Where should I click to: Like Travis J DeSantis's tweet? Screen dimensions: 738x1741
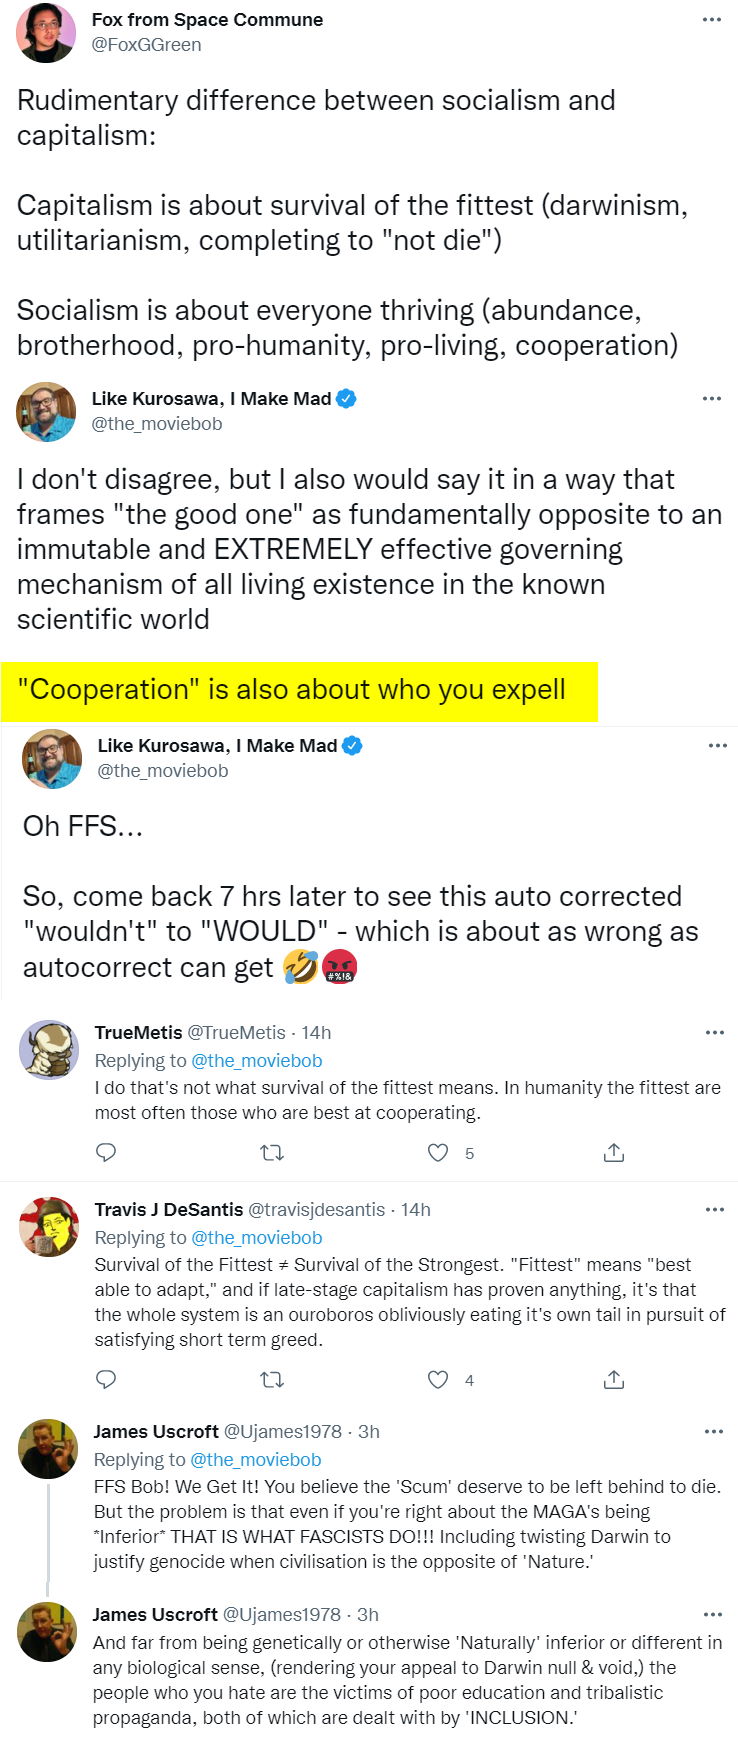click(x=438, y=1380)
